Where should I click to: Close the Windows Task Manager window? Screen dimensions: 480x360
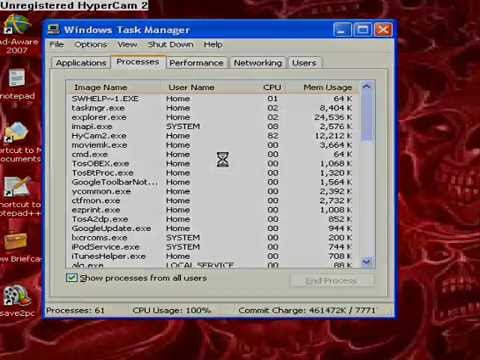coord(383,30)
